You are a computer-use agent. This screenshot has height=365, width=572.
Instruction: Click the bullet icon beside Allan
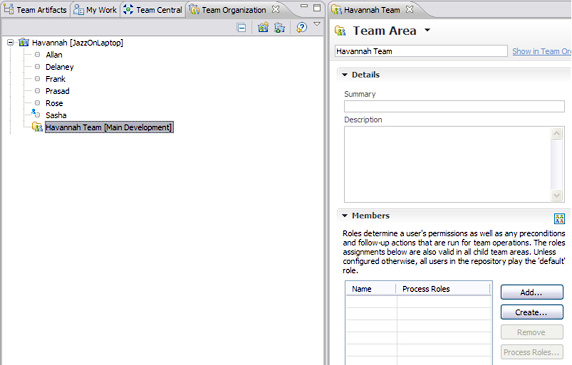37,54
